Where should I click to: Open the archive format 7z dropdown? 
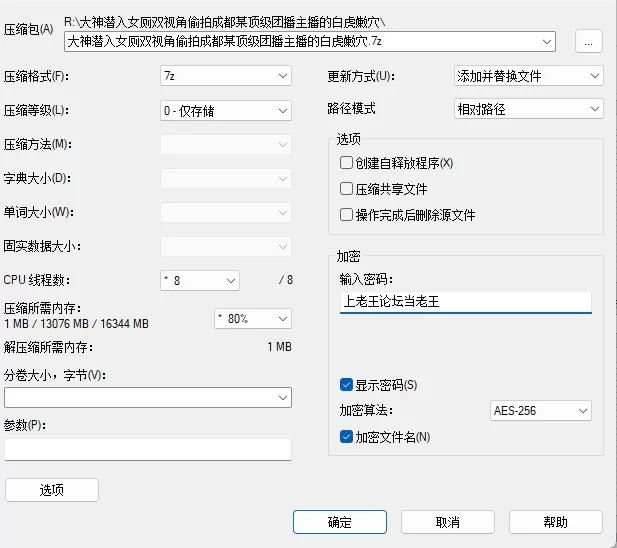click(x=226, y=76)
